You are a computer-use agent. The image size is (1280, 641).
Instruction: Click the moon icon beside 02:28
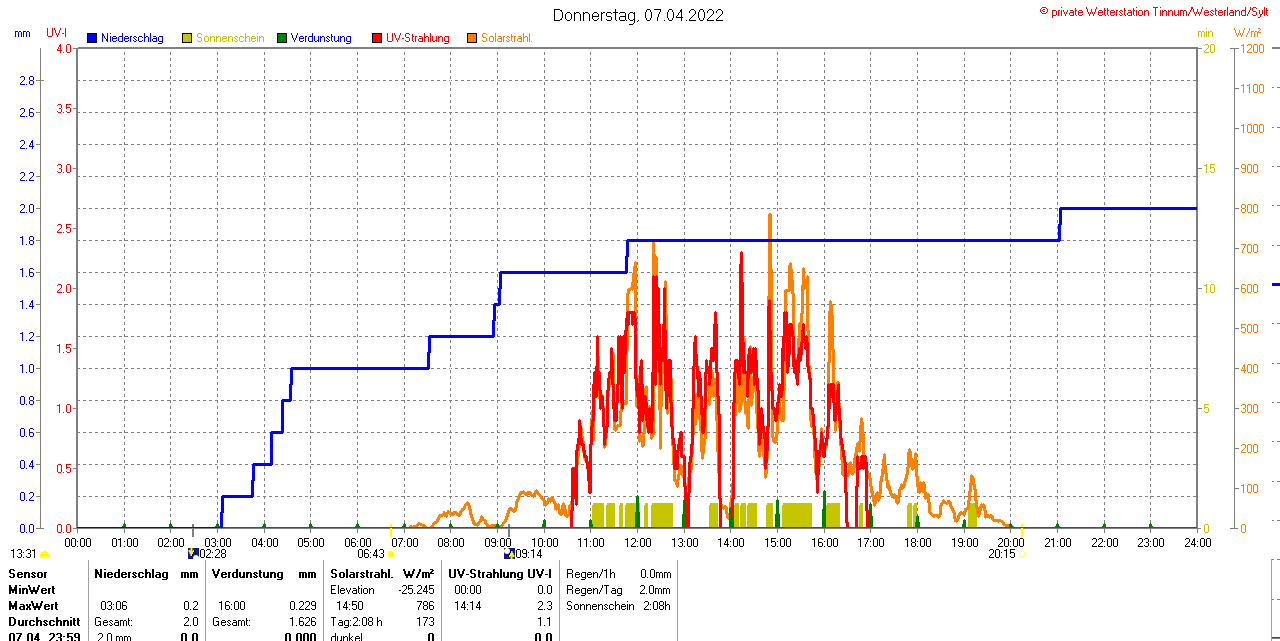tap(193, 553)
